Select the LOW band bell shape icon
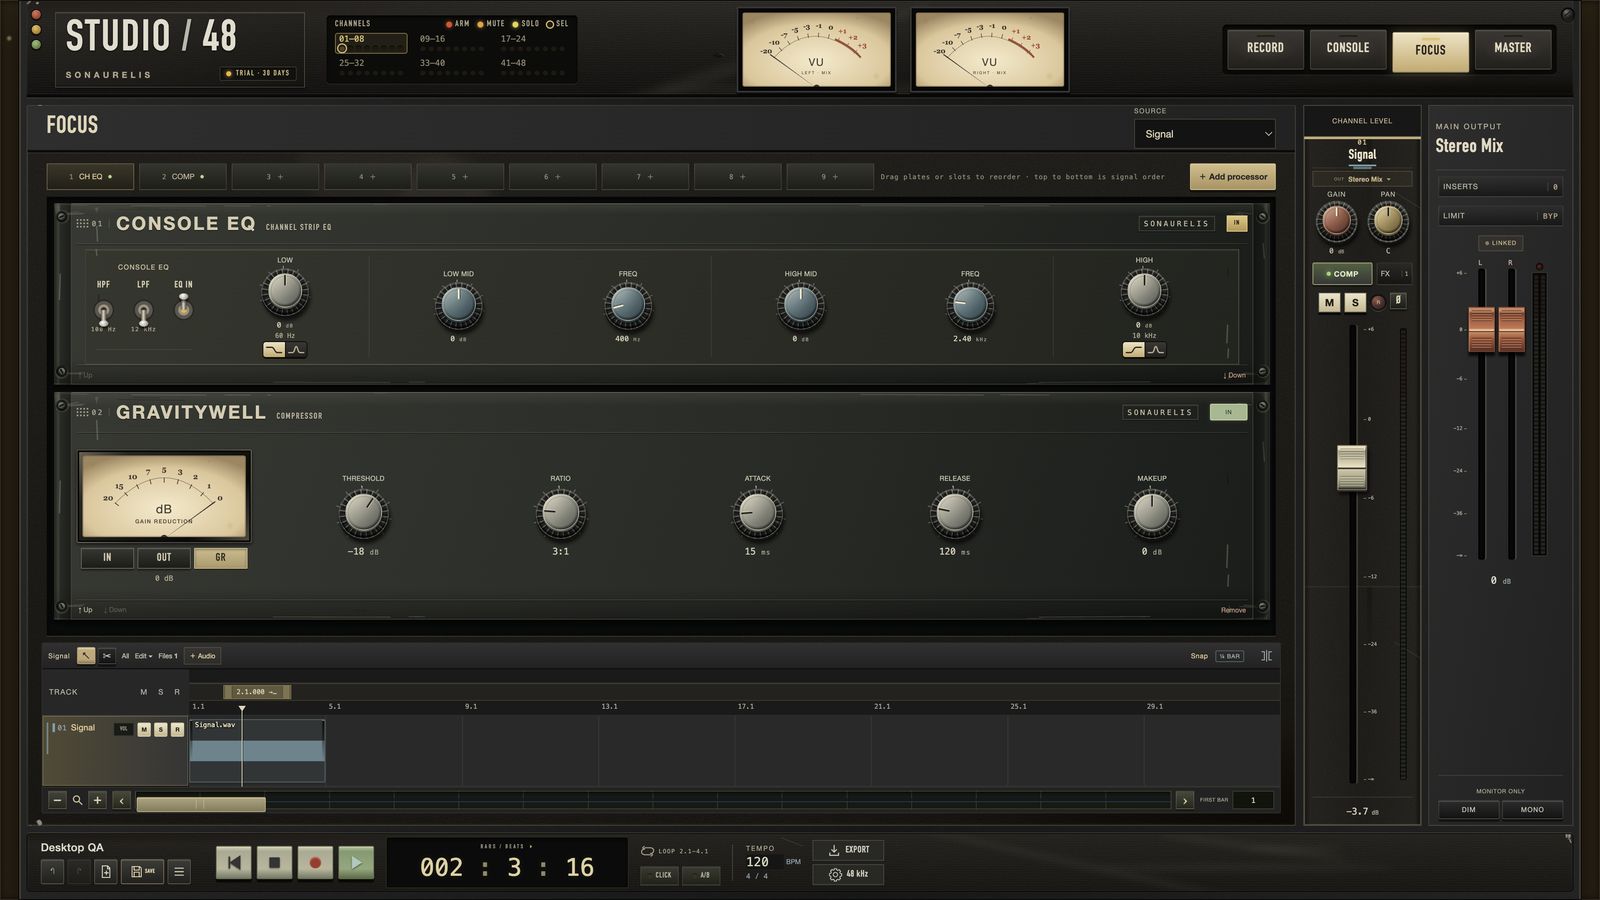Viewport: 1600px width, 900px height. 296,350
